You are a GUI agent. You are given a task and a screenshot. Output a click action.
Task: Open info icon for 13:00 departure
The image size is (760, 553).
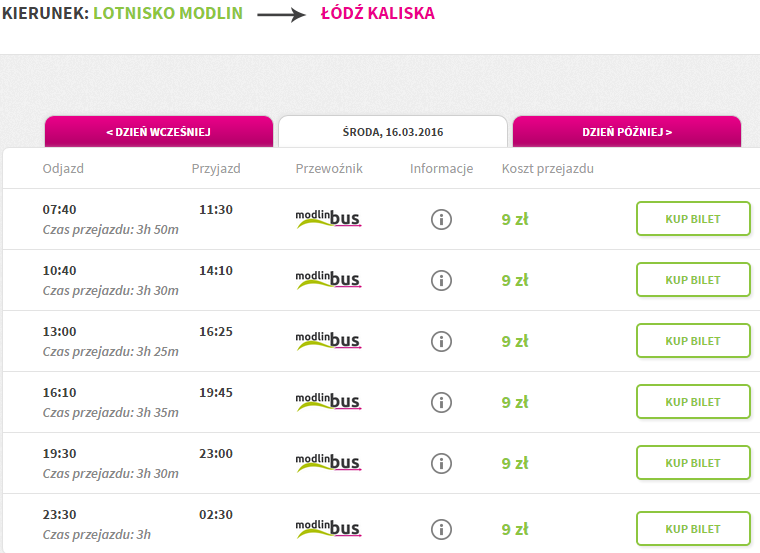[x=441, y=342]
